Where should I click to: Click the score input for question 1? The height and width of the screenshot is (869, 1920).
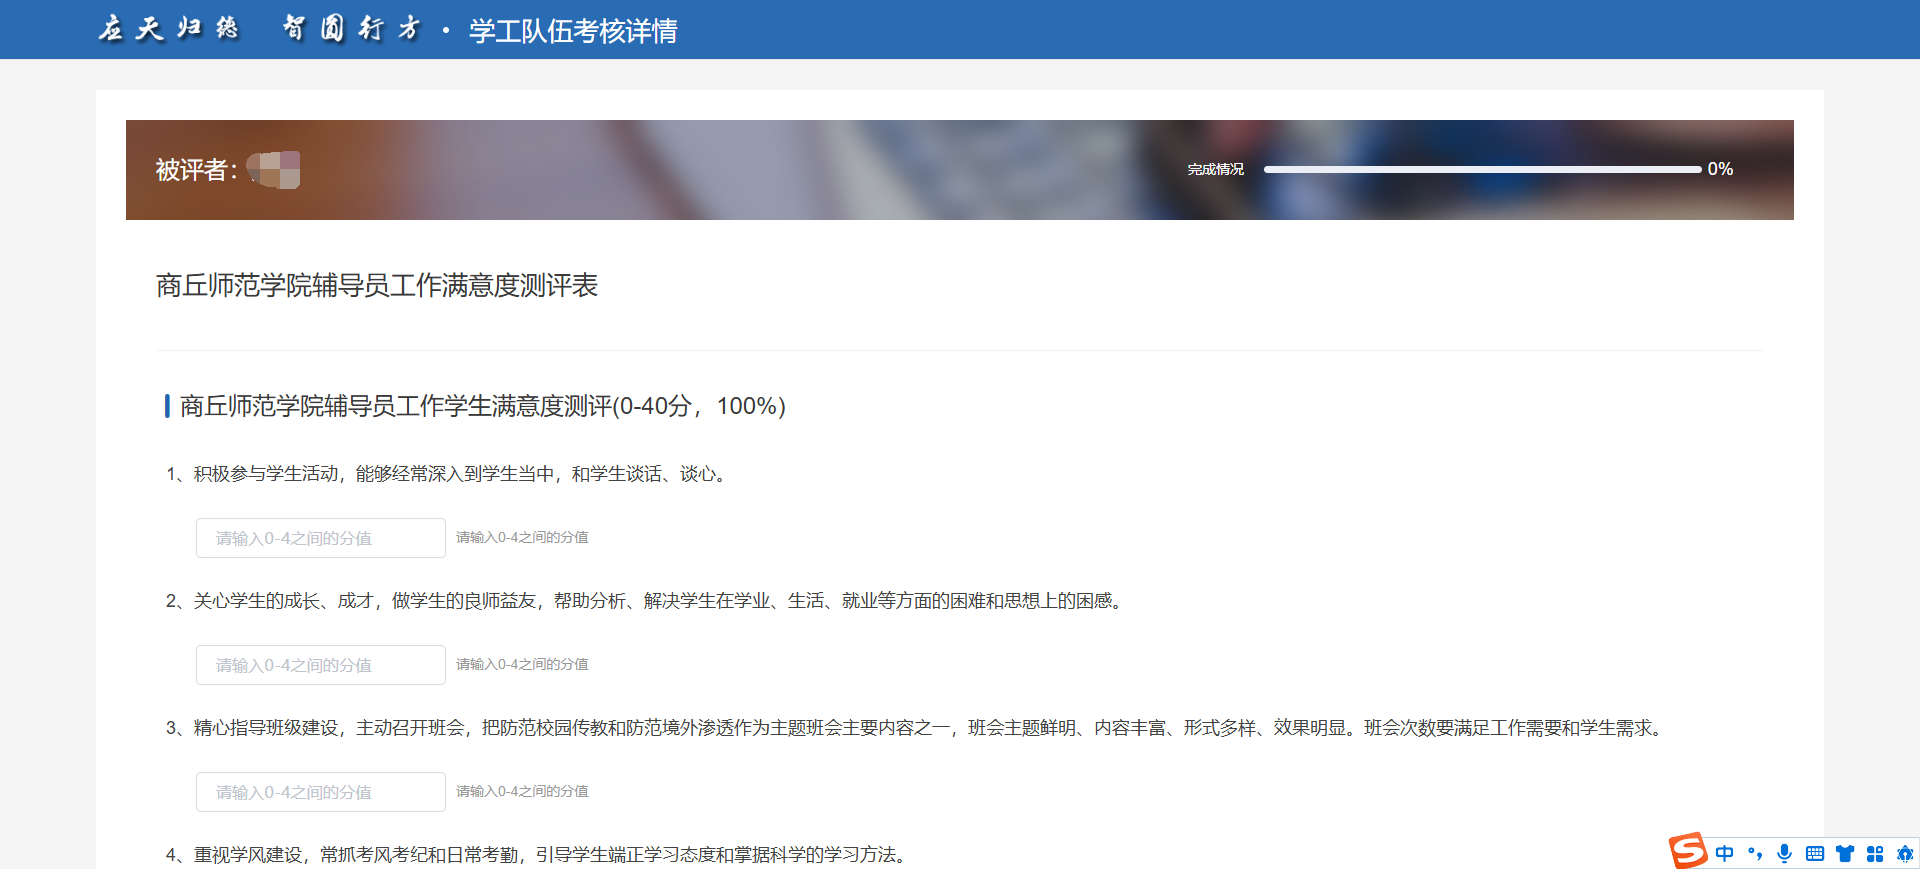pyautogui.click(x=320, y=538)
